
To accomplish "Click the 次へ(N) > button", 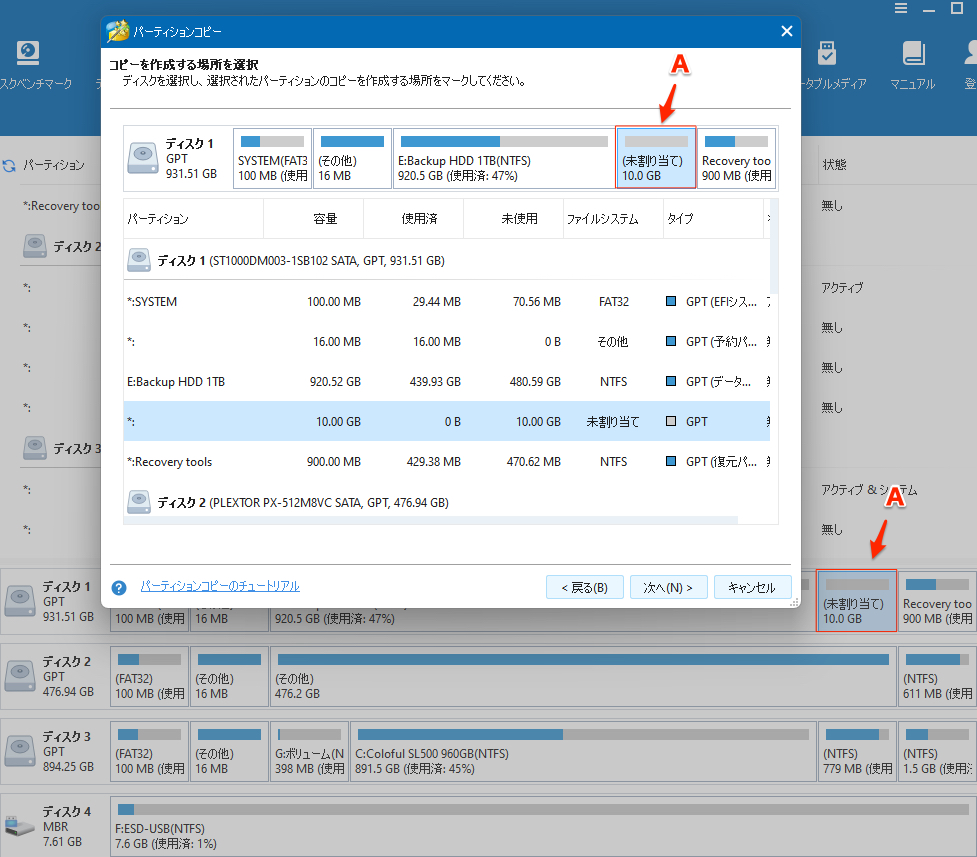I will coord(668,587).
